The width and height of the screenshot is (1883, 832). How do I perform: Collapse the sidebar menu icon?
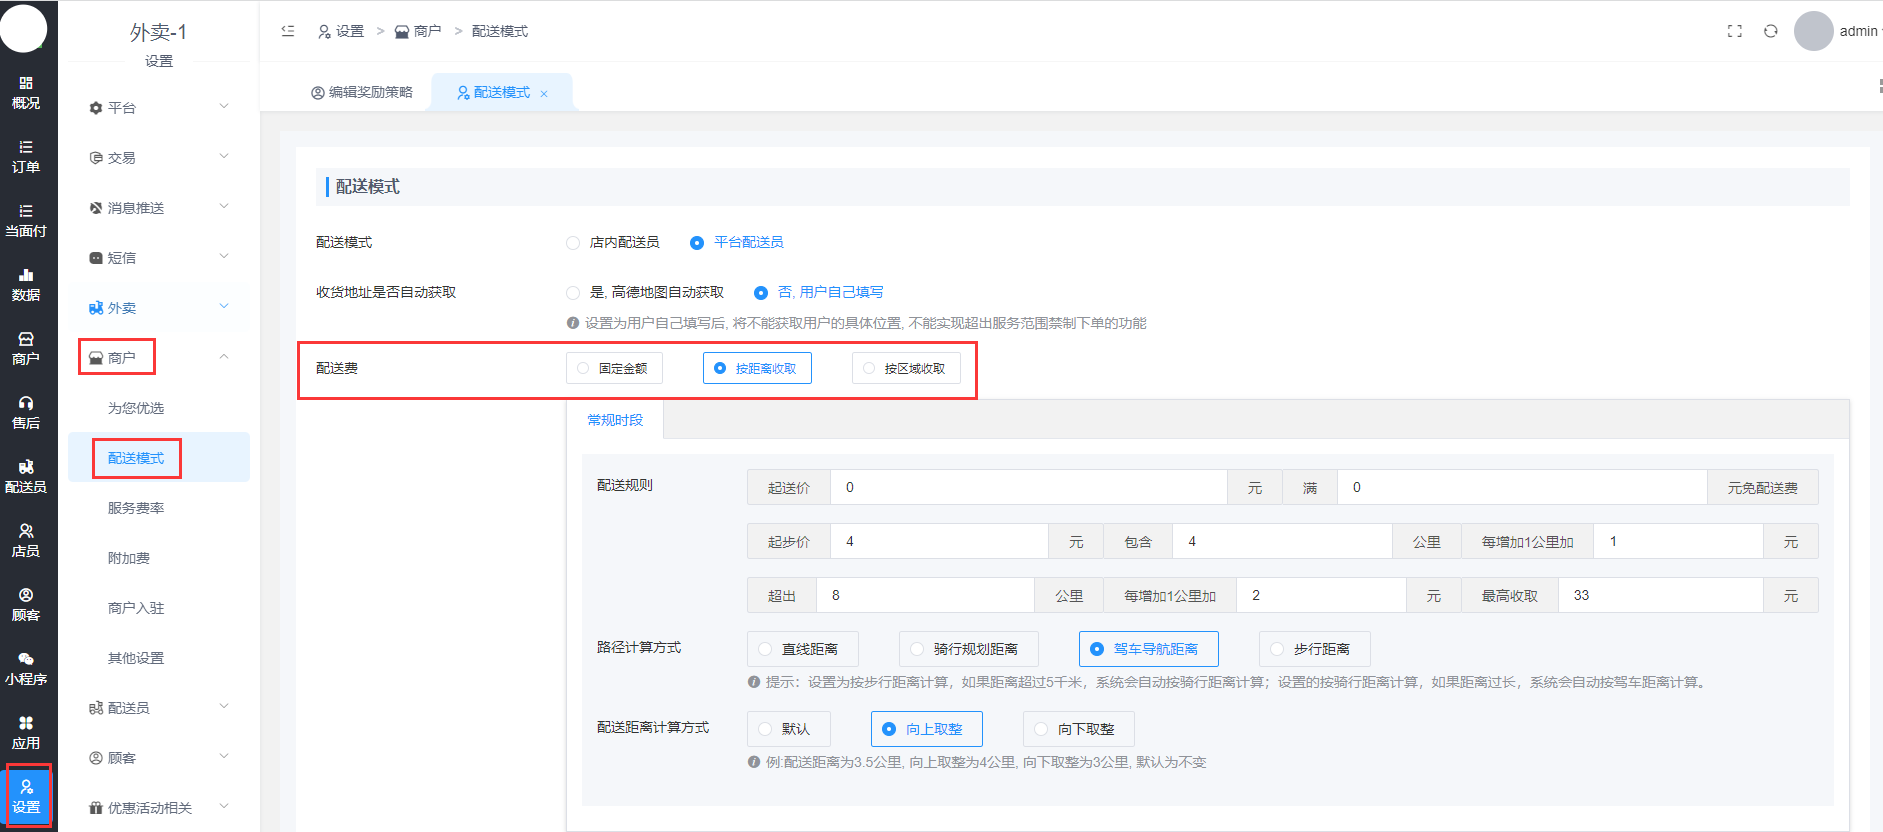288,31
